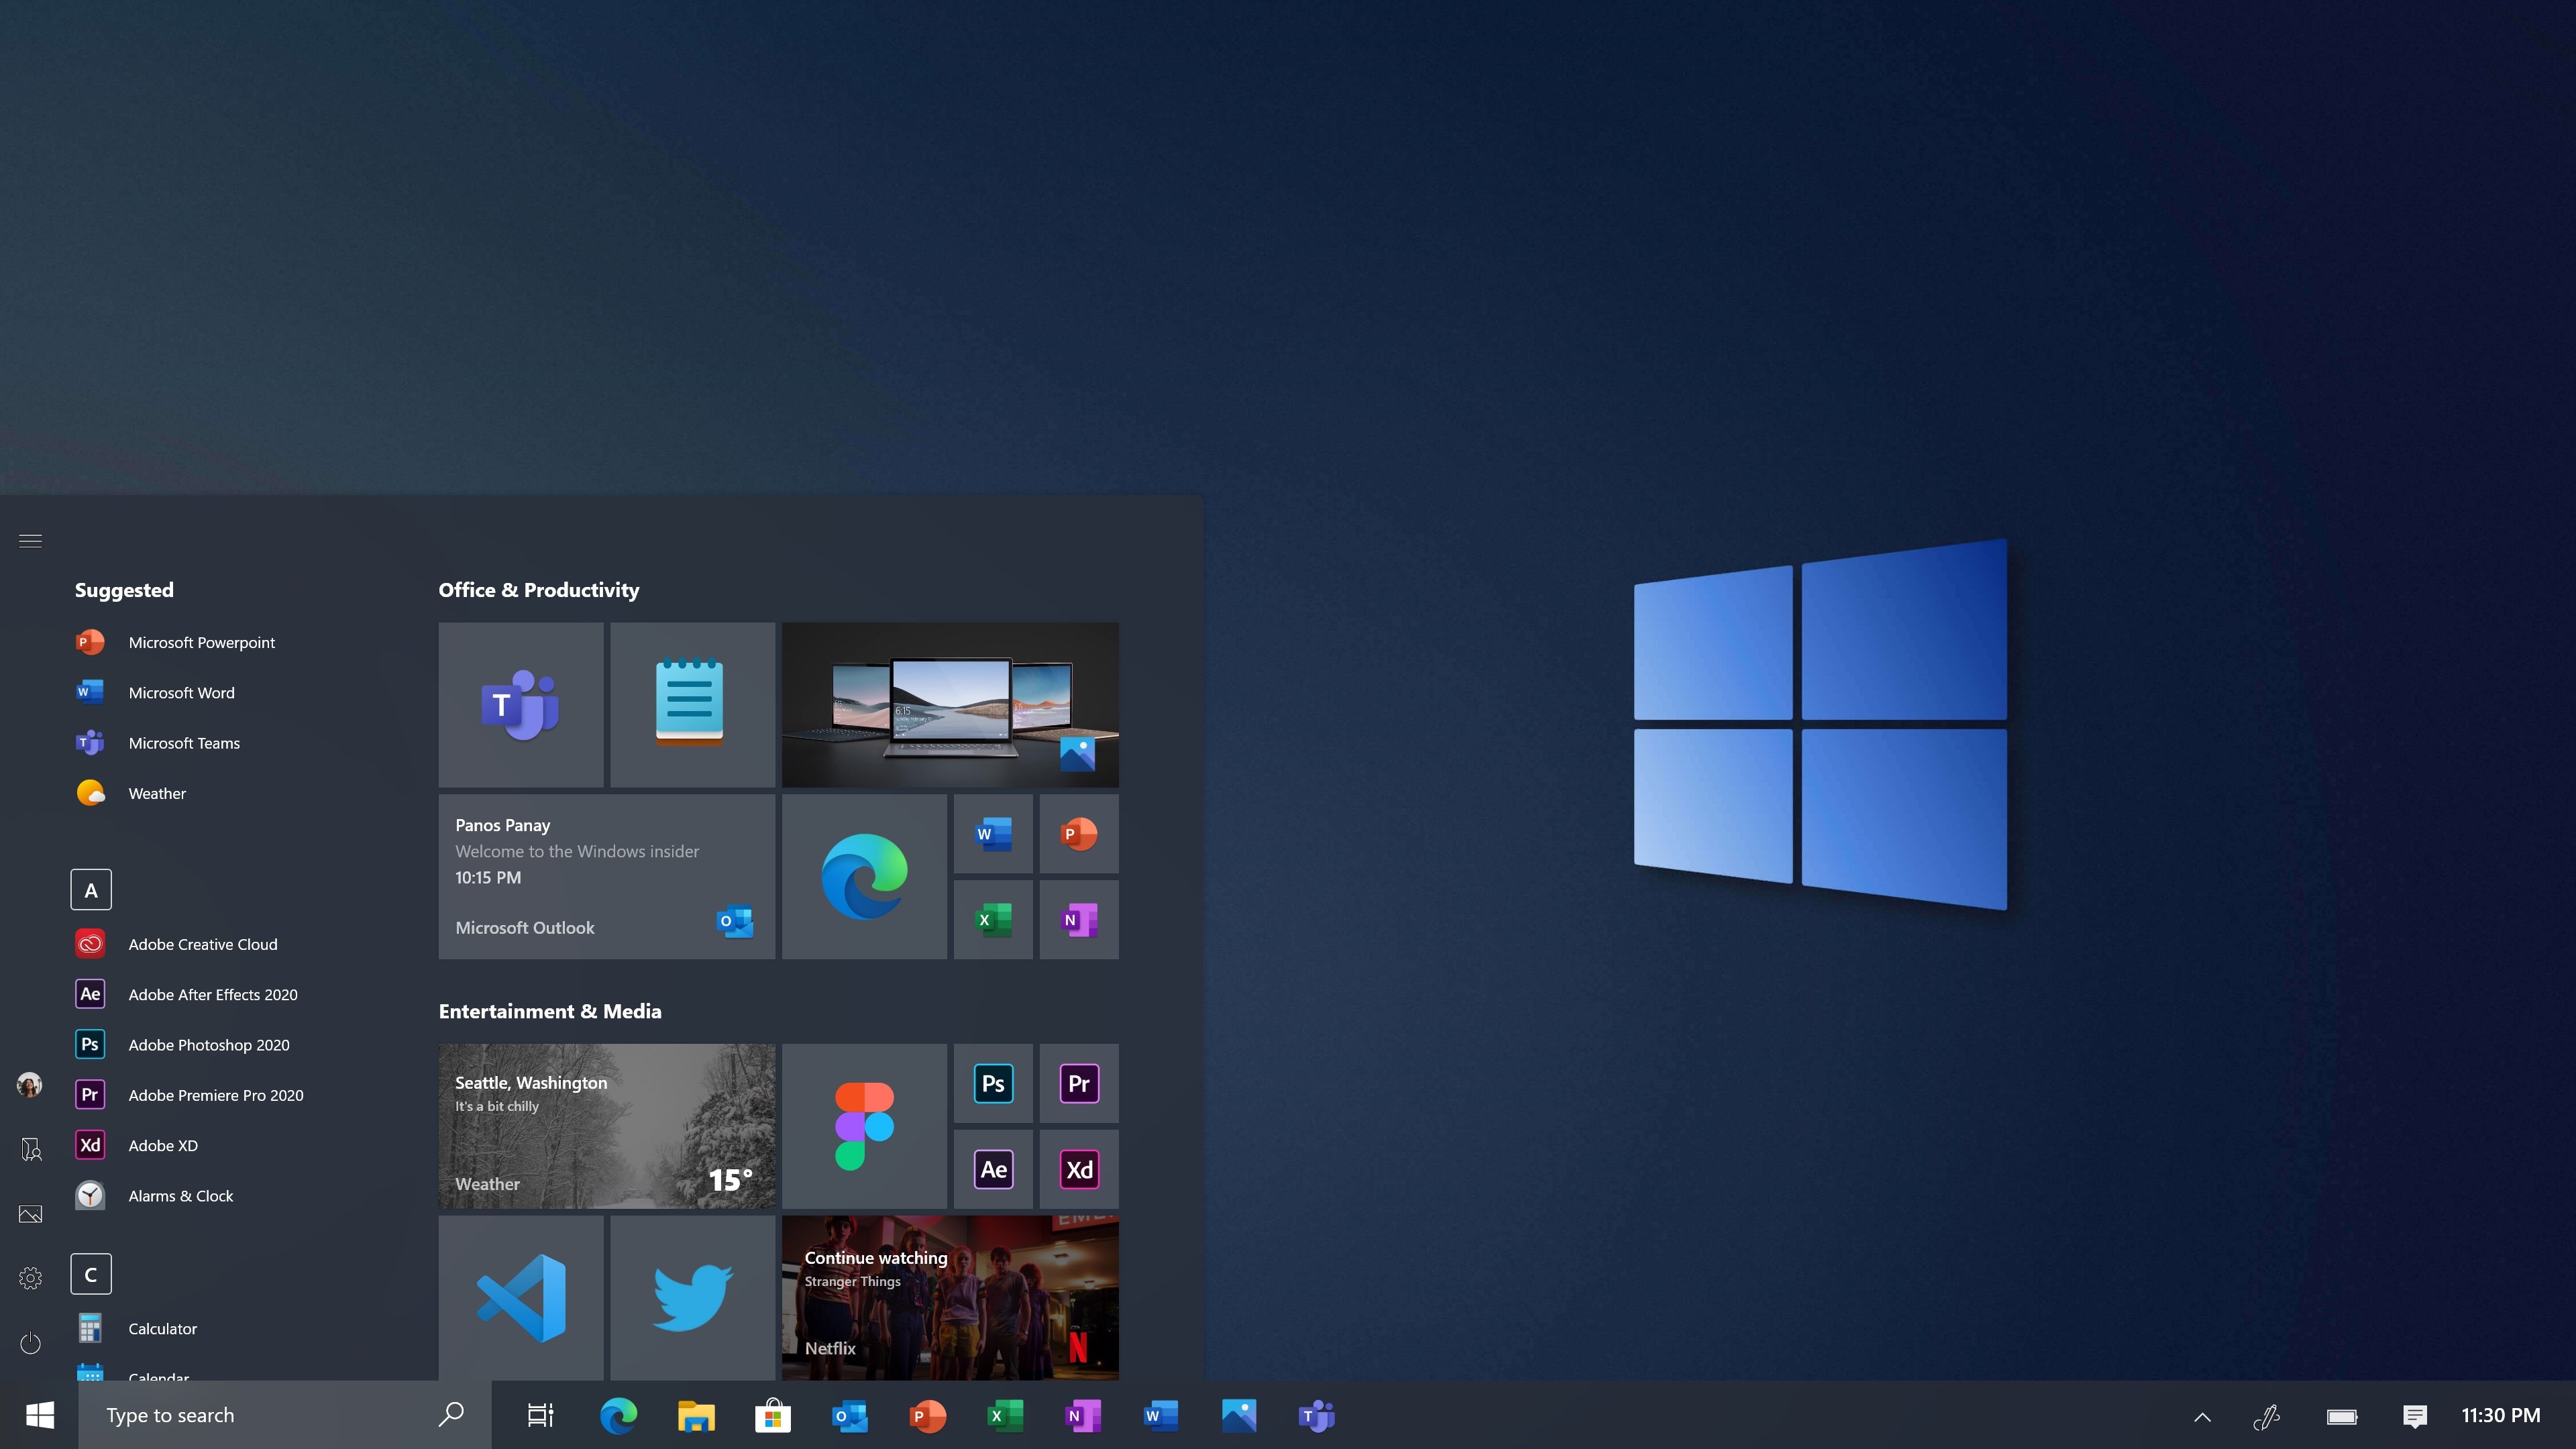Open the small OneNote tile

click(x=1079, y=920)
